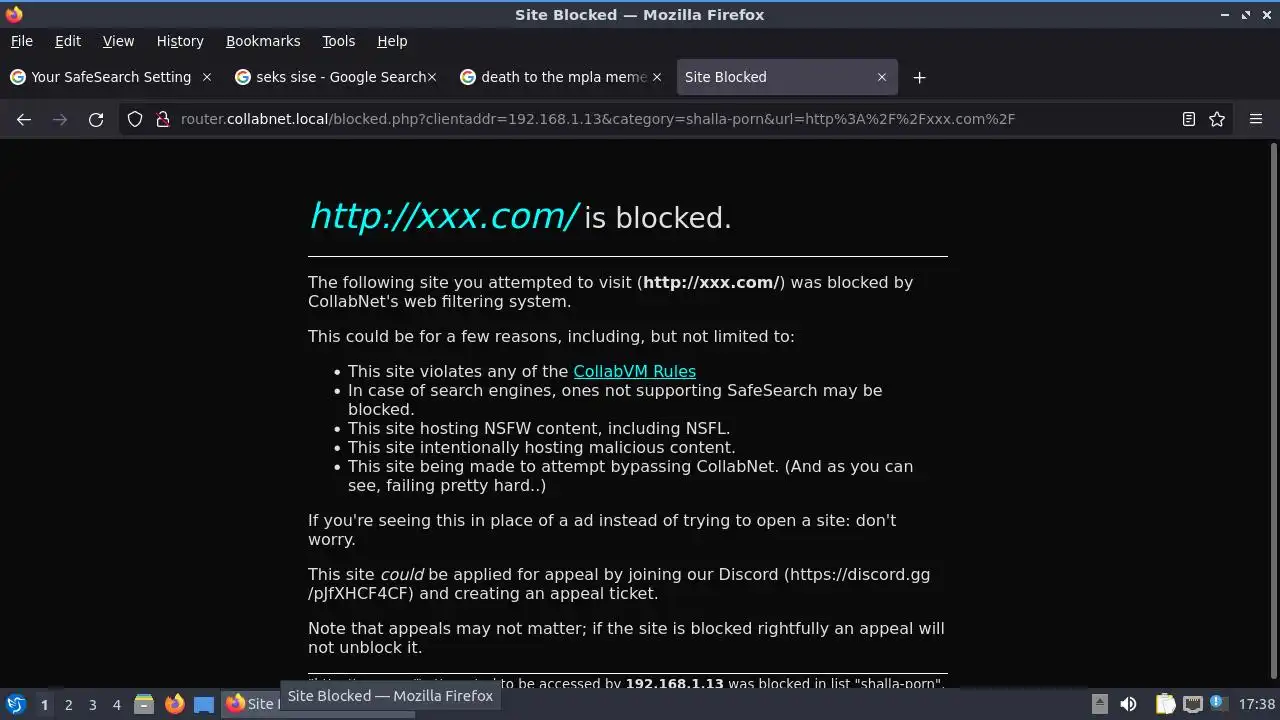Image resolution: width=1280 pixels, height=720 pixels.
Task: Close the seks sise Google Search tab
Action: point(432,77)
